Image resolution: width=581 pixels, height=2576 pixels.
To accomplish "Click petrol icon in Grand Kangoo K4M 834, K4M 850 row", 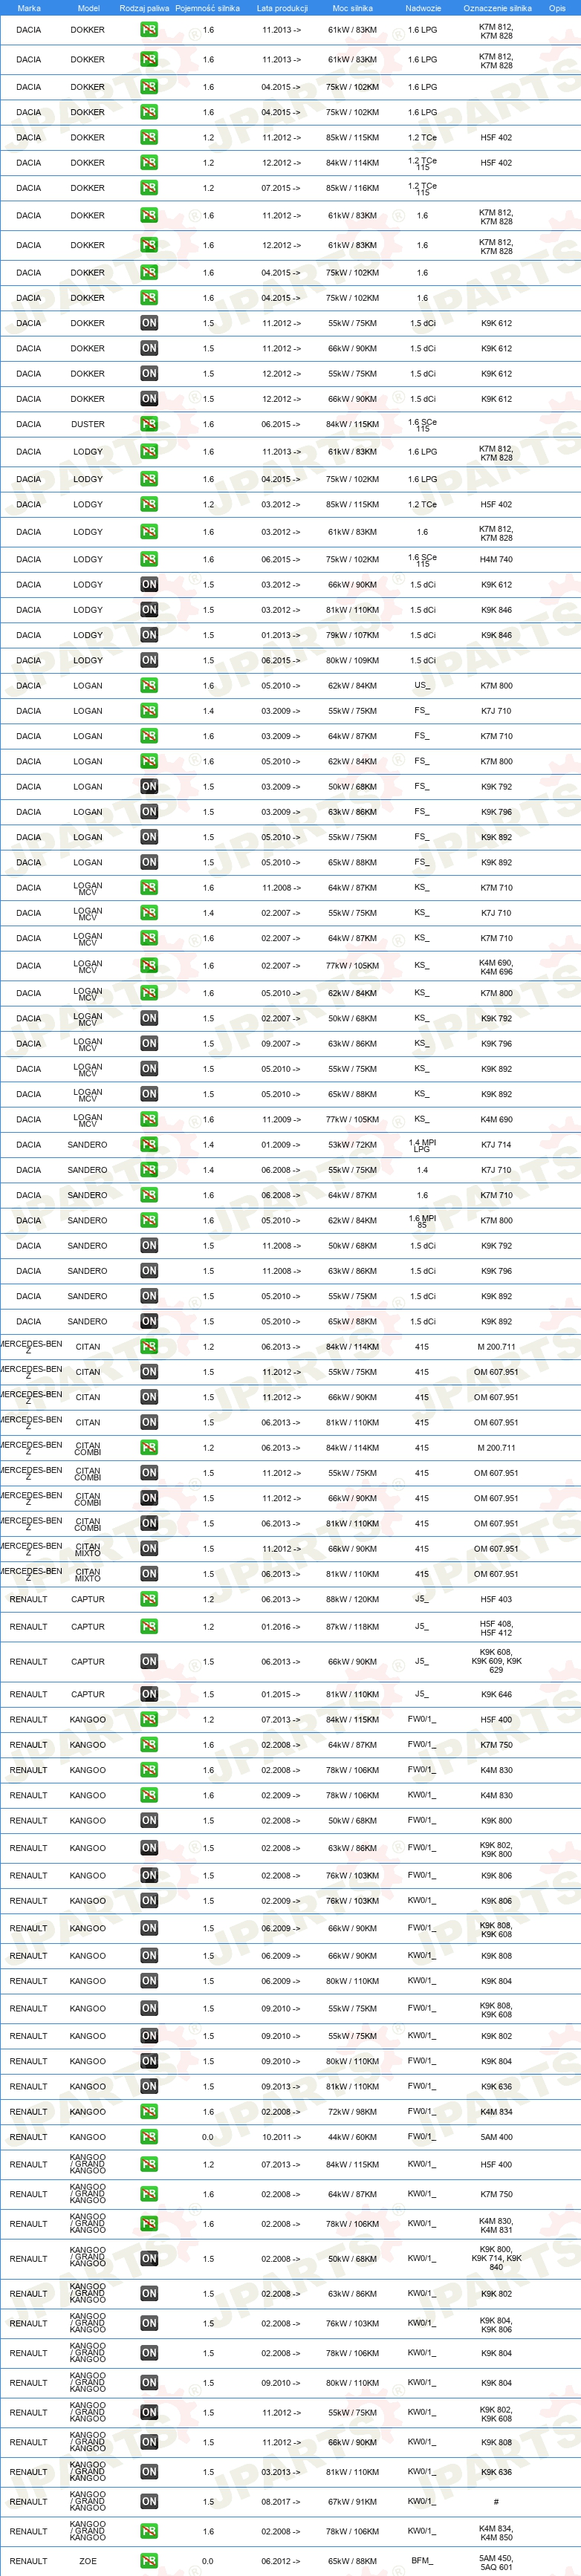I will pos(149,2531).
